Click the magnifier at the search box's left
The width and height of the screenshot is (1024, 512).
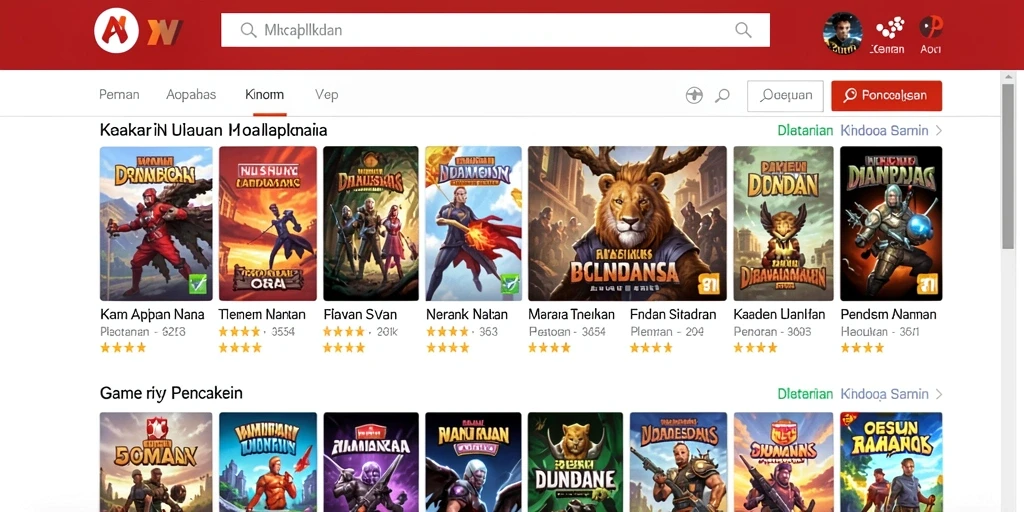(x=248, y=30)
